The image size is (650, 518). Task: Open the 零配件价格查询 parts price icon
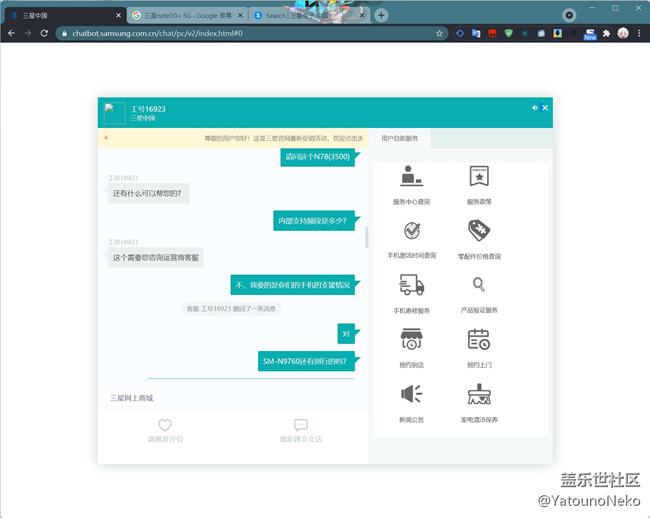pyautogui.click(x=479, y=231)
